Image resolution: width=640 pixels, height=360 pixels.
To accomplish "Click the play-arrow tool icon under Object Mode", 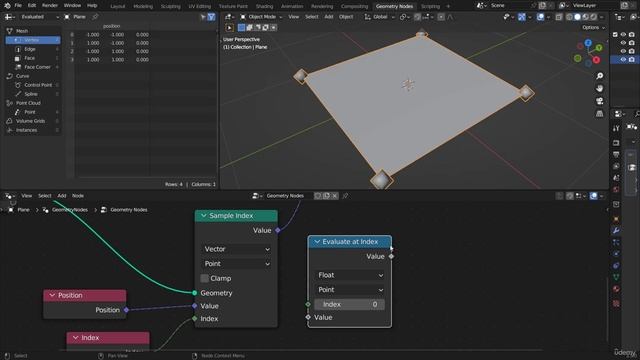I will pos(229,27).
